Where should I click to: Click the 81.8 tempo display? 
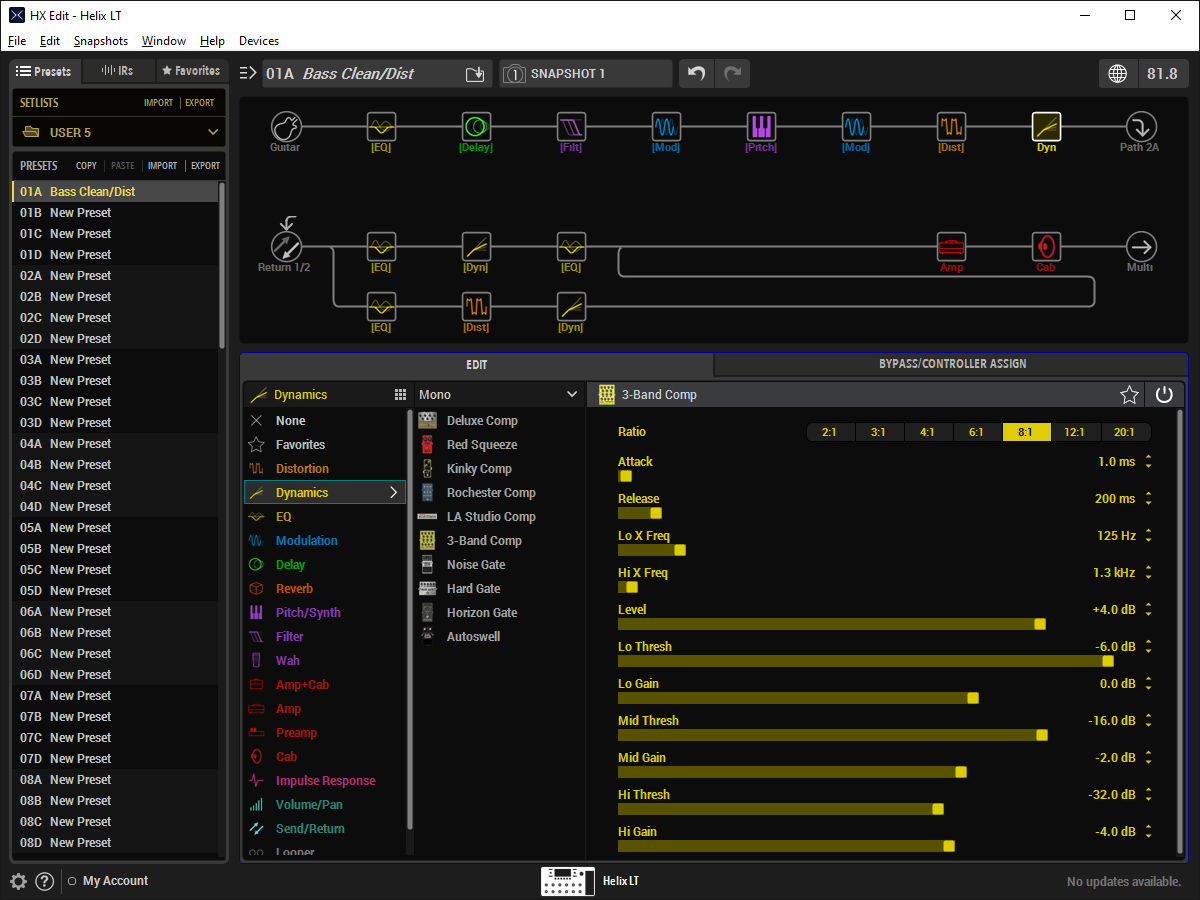point(1162,74)
